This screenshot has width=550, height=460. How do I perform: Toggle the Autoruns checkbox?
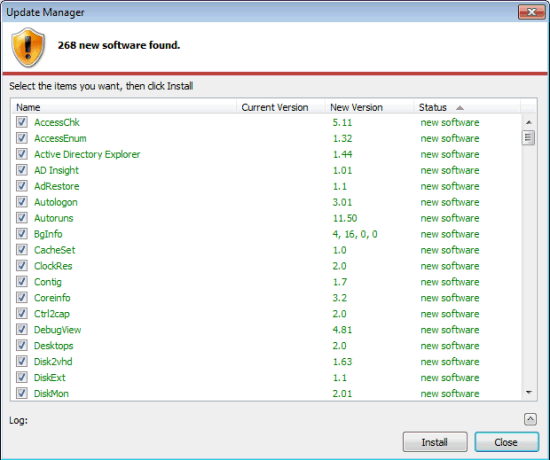tap(22, 218)
